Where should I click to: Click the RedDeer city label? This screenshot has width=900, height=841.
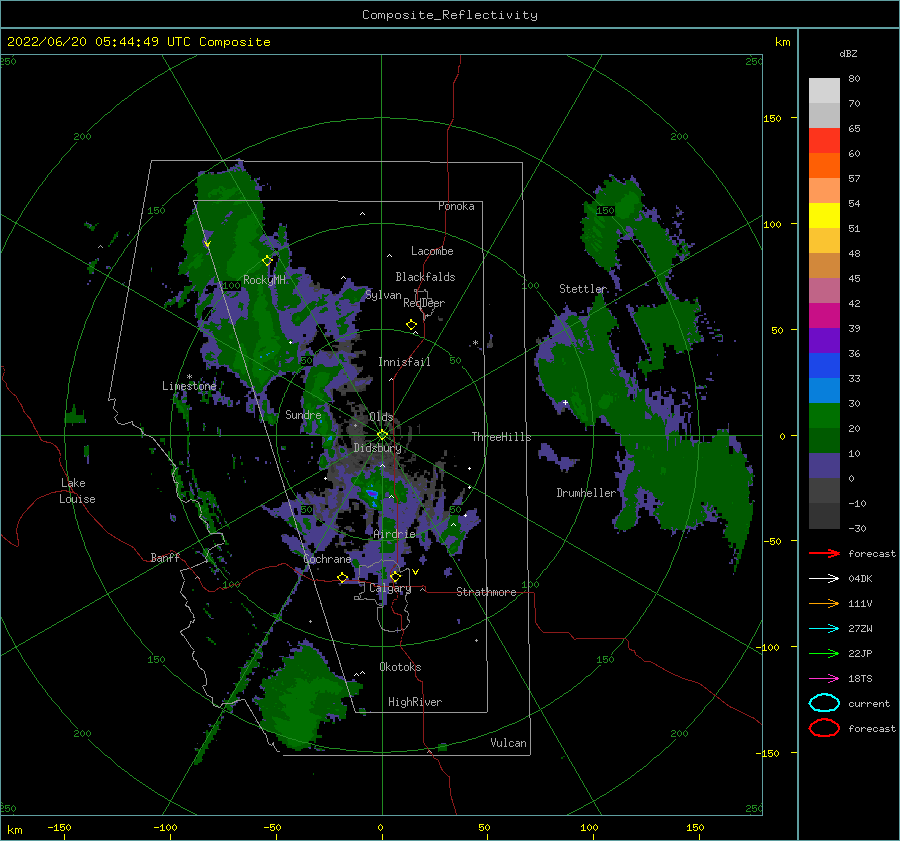point(424,303)
